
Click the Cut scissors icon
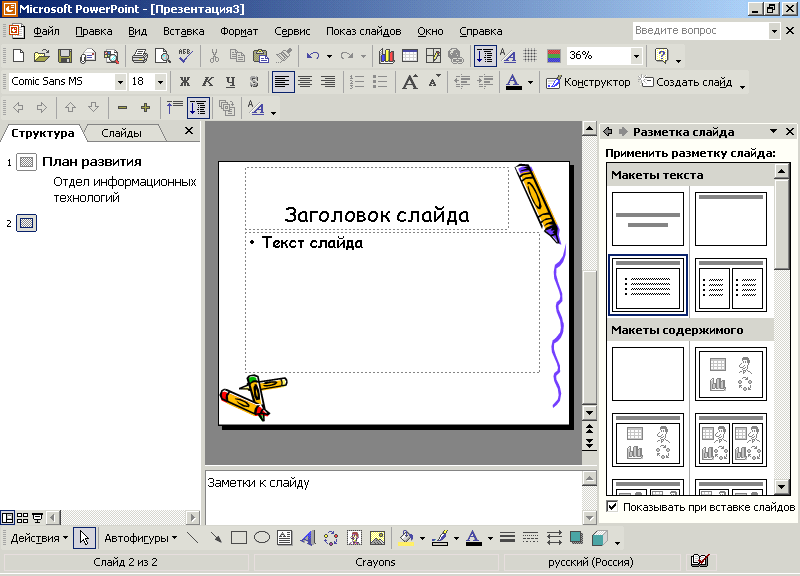click(214, 56)
